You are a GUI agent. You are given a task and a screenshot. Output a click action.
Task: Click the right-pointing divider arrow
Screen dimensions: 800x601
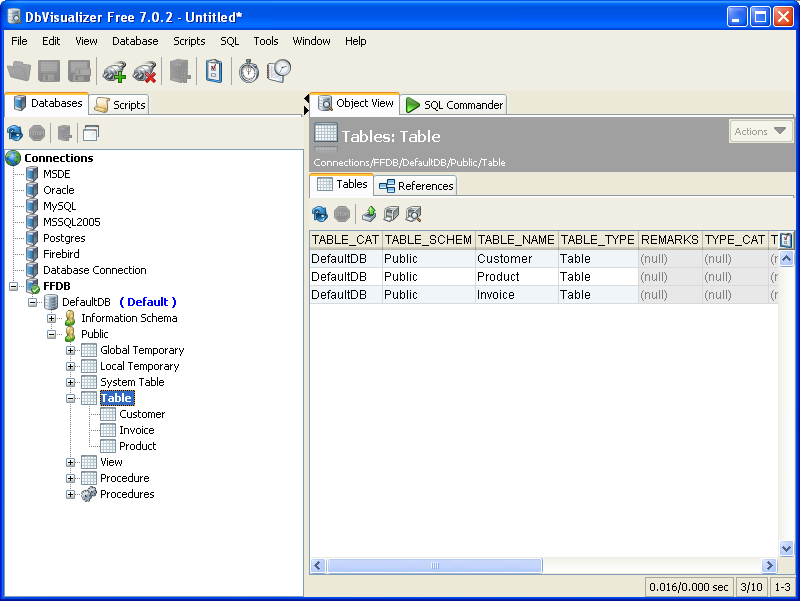pos(306,110)
